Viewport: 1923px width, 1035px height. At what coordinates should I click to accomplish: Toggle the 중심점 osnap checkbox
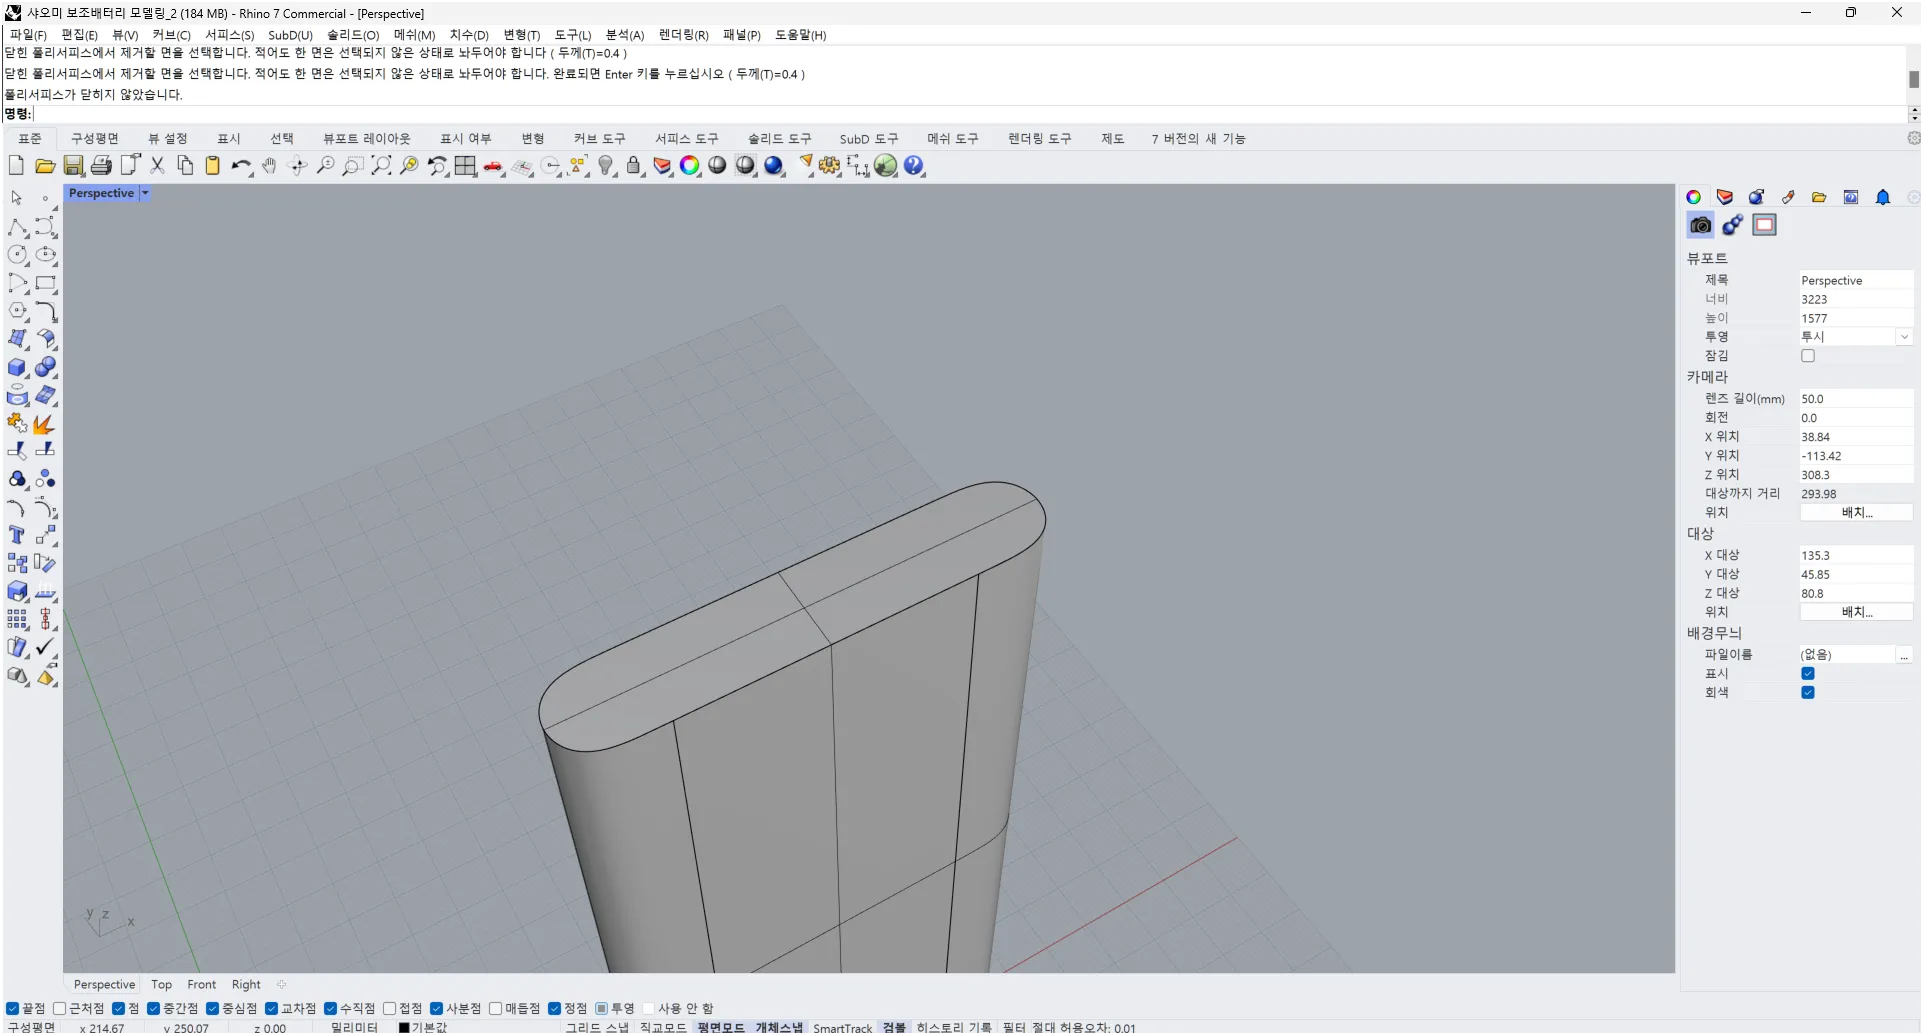click(212, 1009)
